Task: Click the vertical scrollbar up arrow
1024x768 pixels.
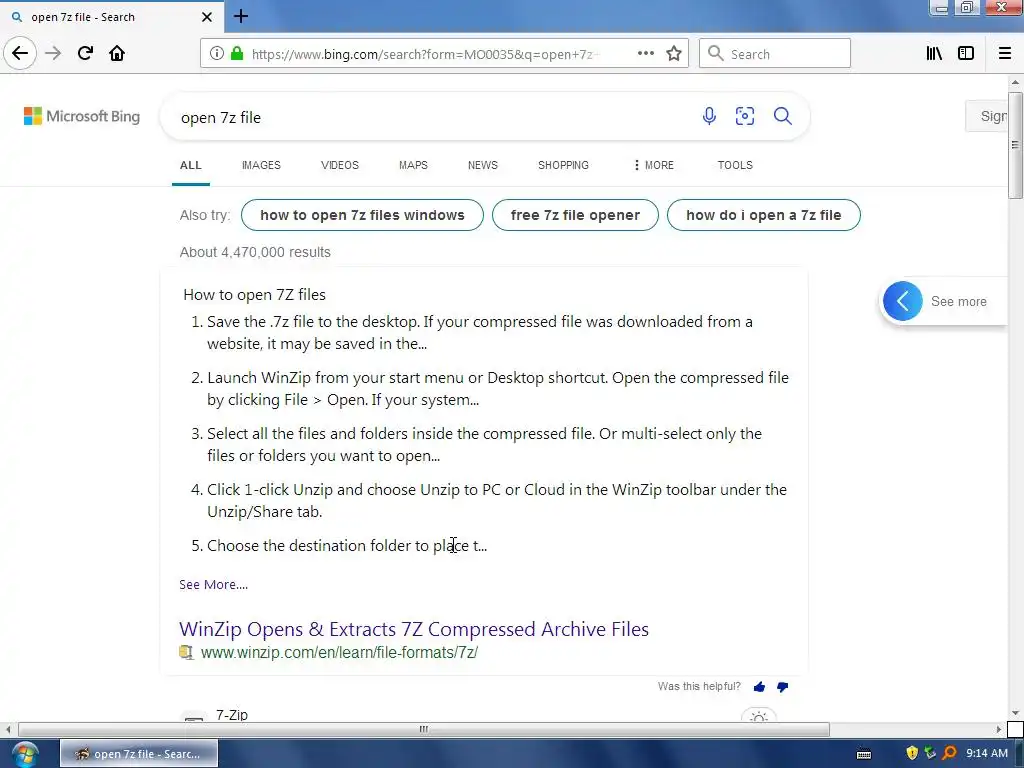Action: (1015, 82)
